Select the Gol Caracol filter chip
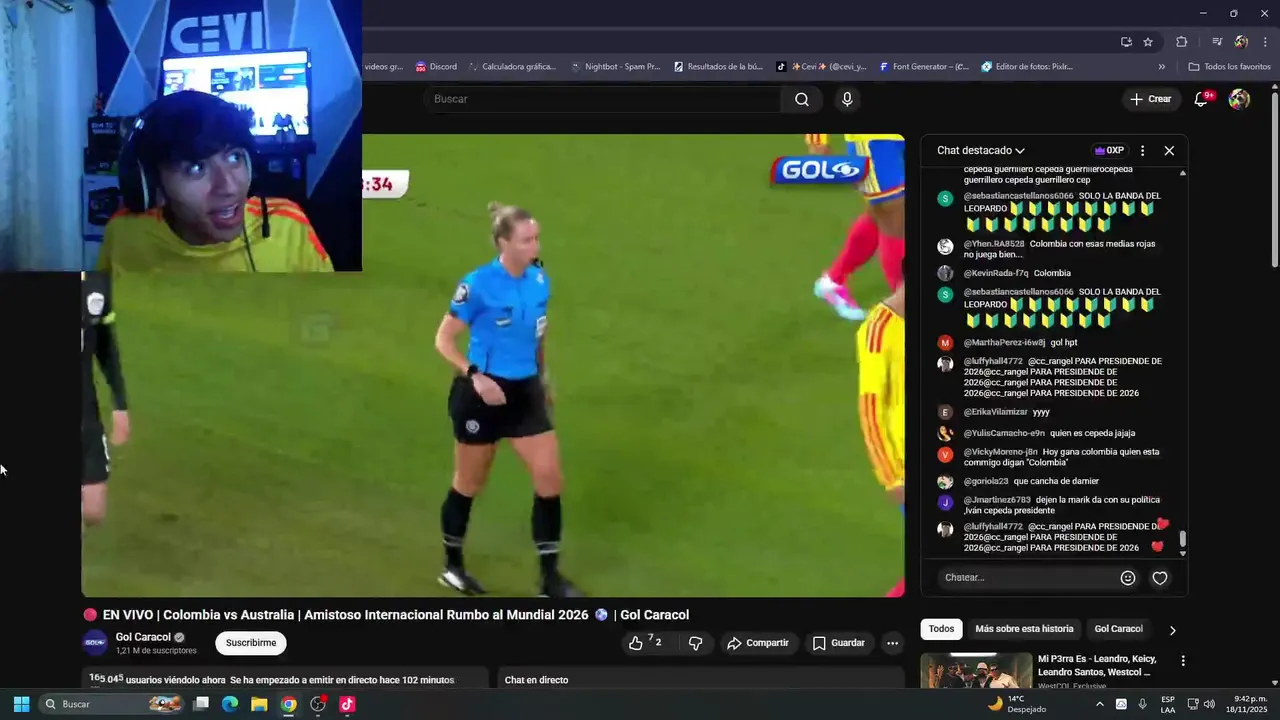The height and width of the screenshot is (720, 1280). 1118,629
